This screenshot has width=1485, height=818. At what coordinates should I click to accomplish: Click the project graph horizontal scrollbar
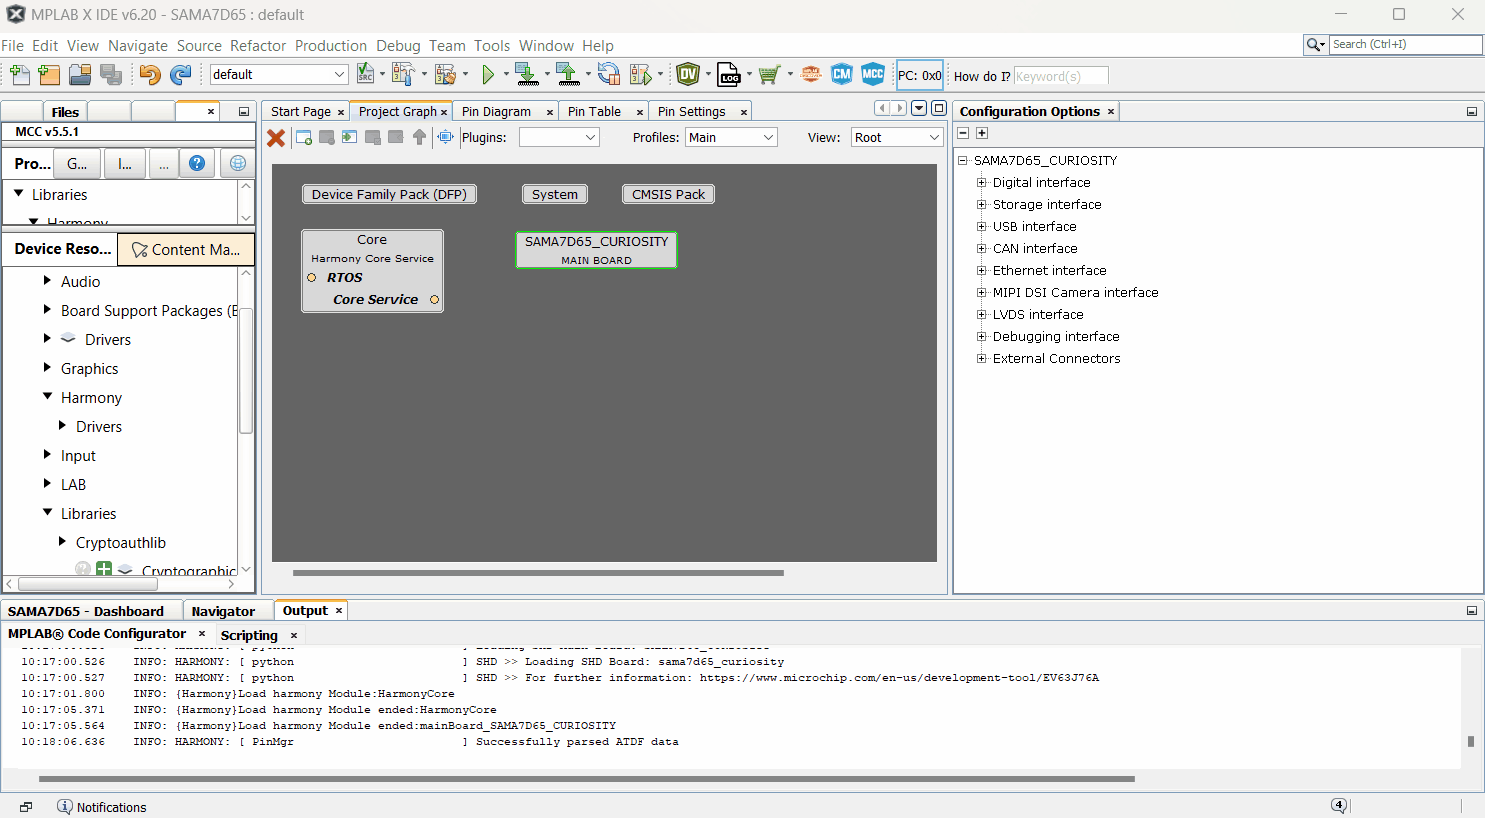click(538, 573)
